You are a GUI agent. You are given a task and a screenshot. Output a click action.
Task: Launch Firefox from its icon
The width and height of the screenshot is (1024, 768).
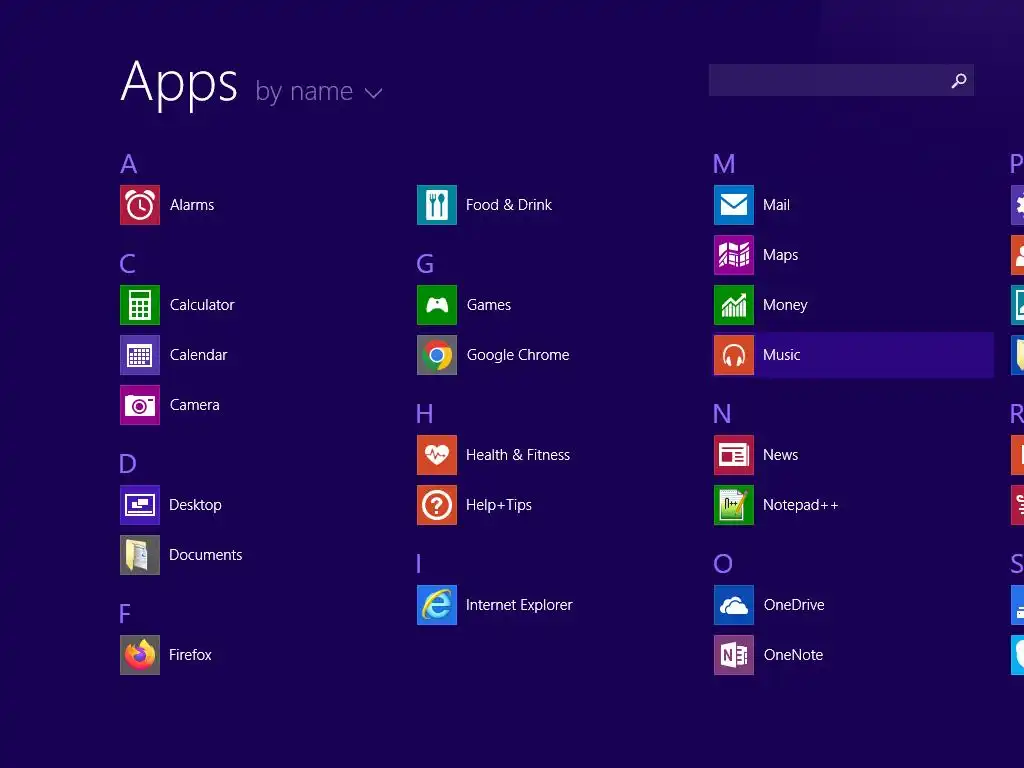coord(140,655)
